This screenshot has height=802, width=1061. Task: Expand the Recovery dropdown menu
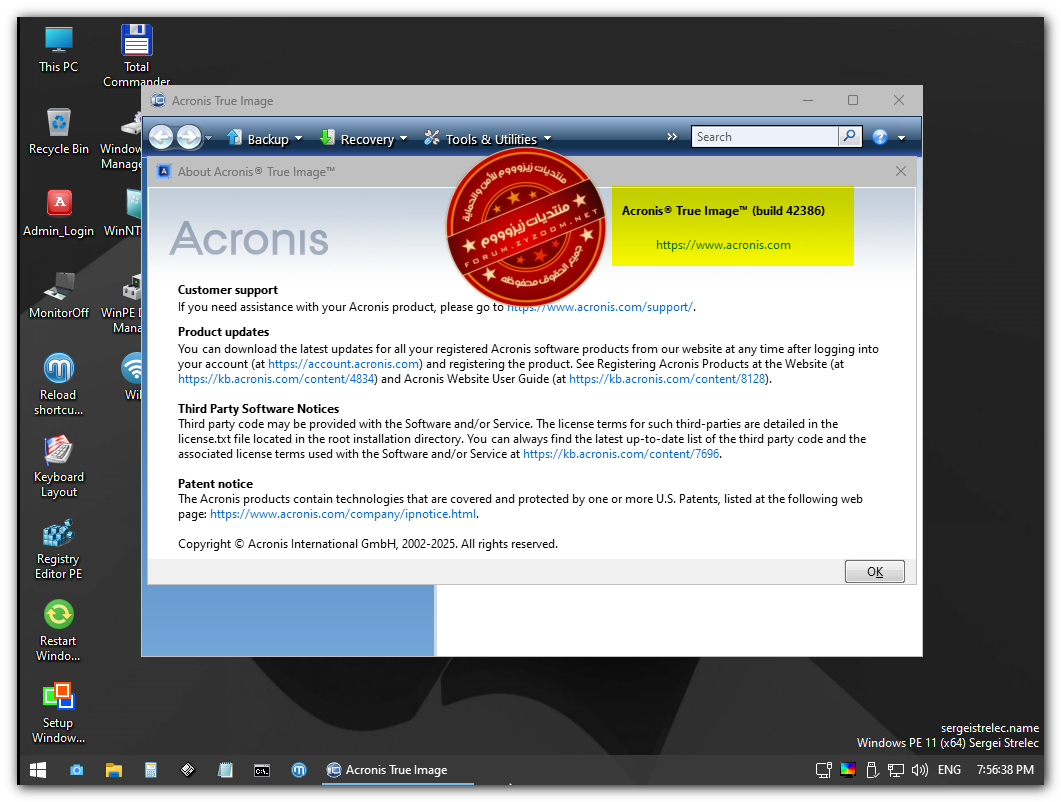[363, 139]
